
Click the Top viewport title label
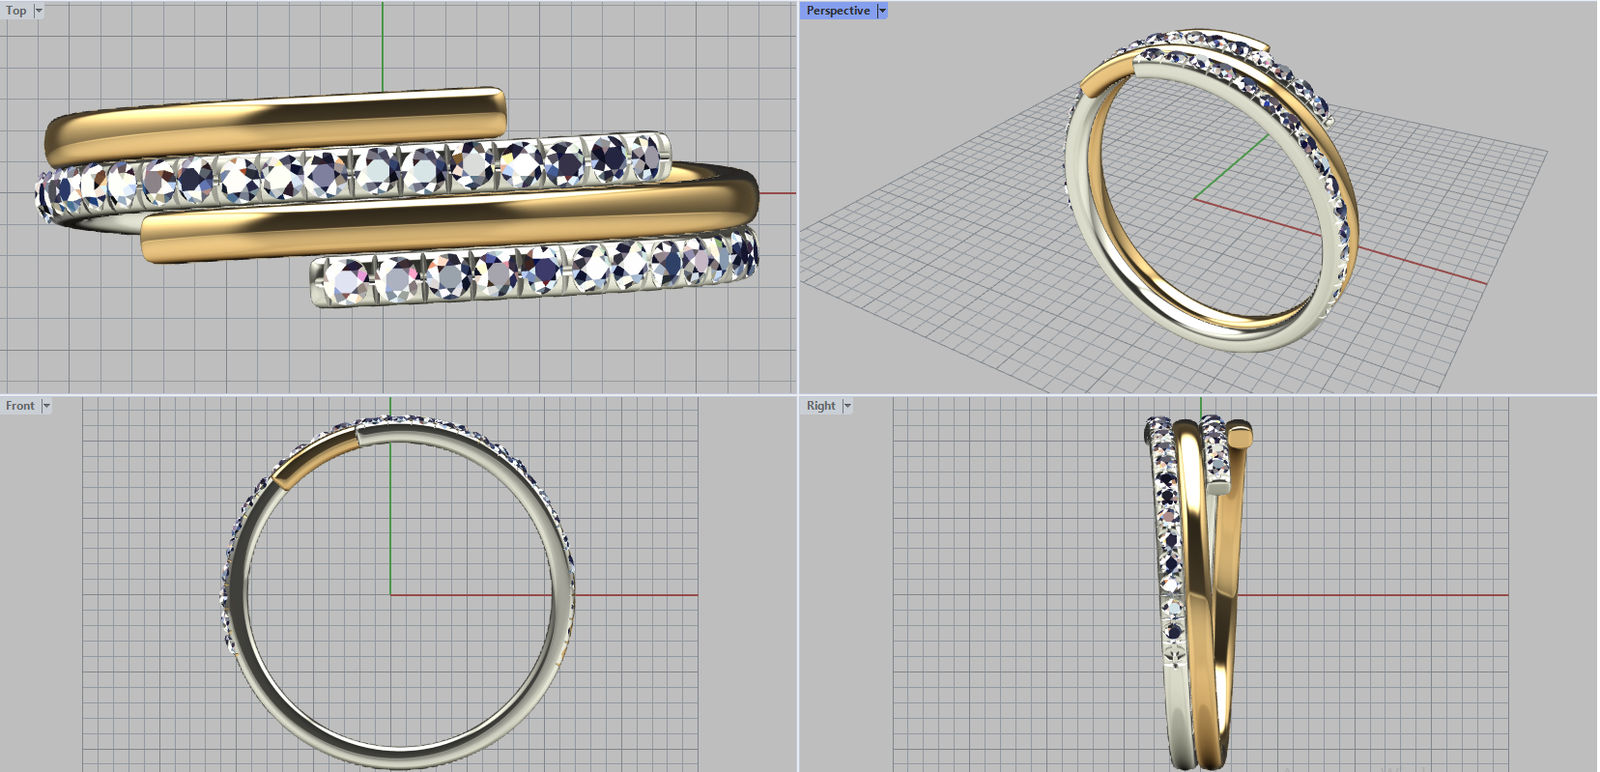pyautogui.click(x=16, y=11)
